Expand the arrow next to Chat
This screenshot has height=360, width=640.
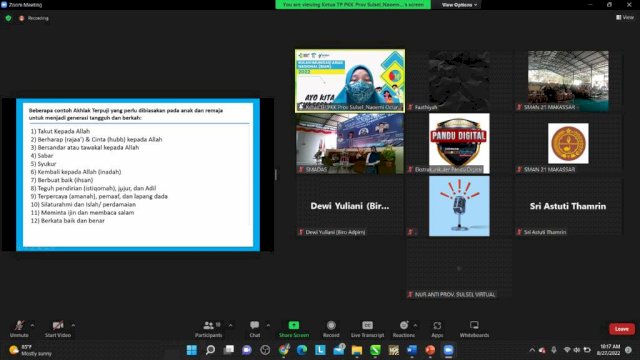pyautogui.click(x=268, y=326)
